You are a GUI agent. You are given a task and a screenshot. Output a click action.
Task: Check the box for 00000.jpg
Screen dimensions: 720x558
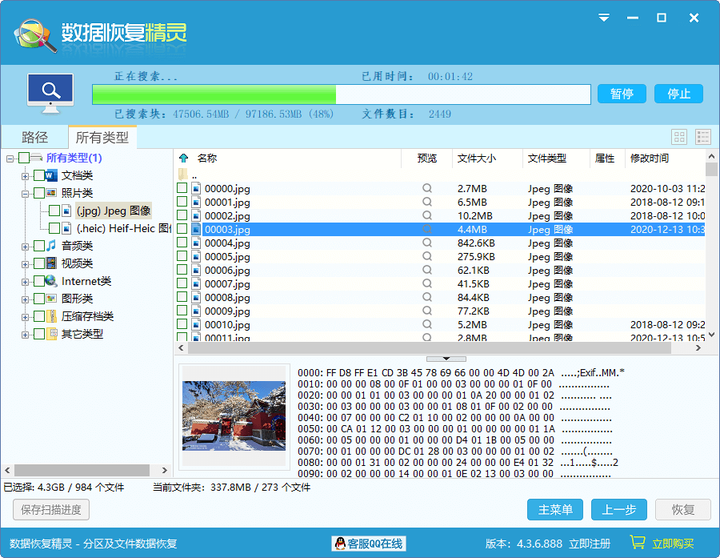coord(182,188)
